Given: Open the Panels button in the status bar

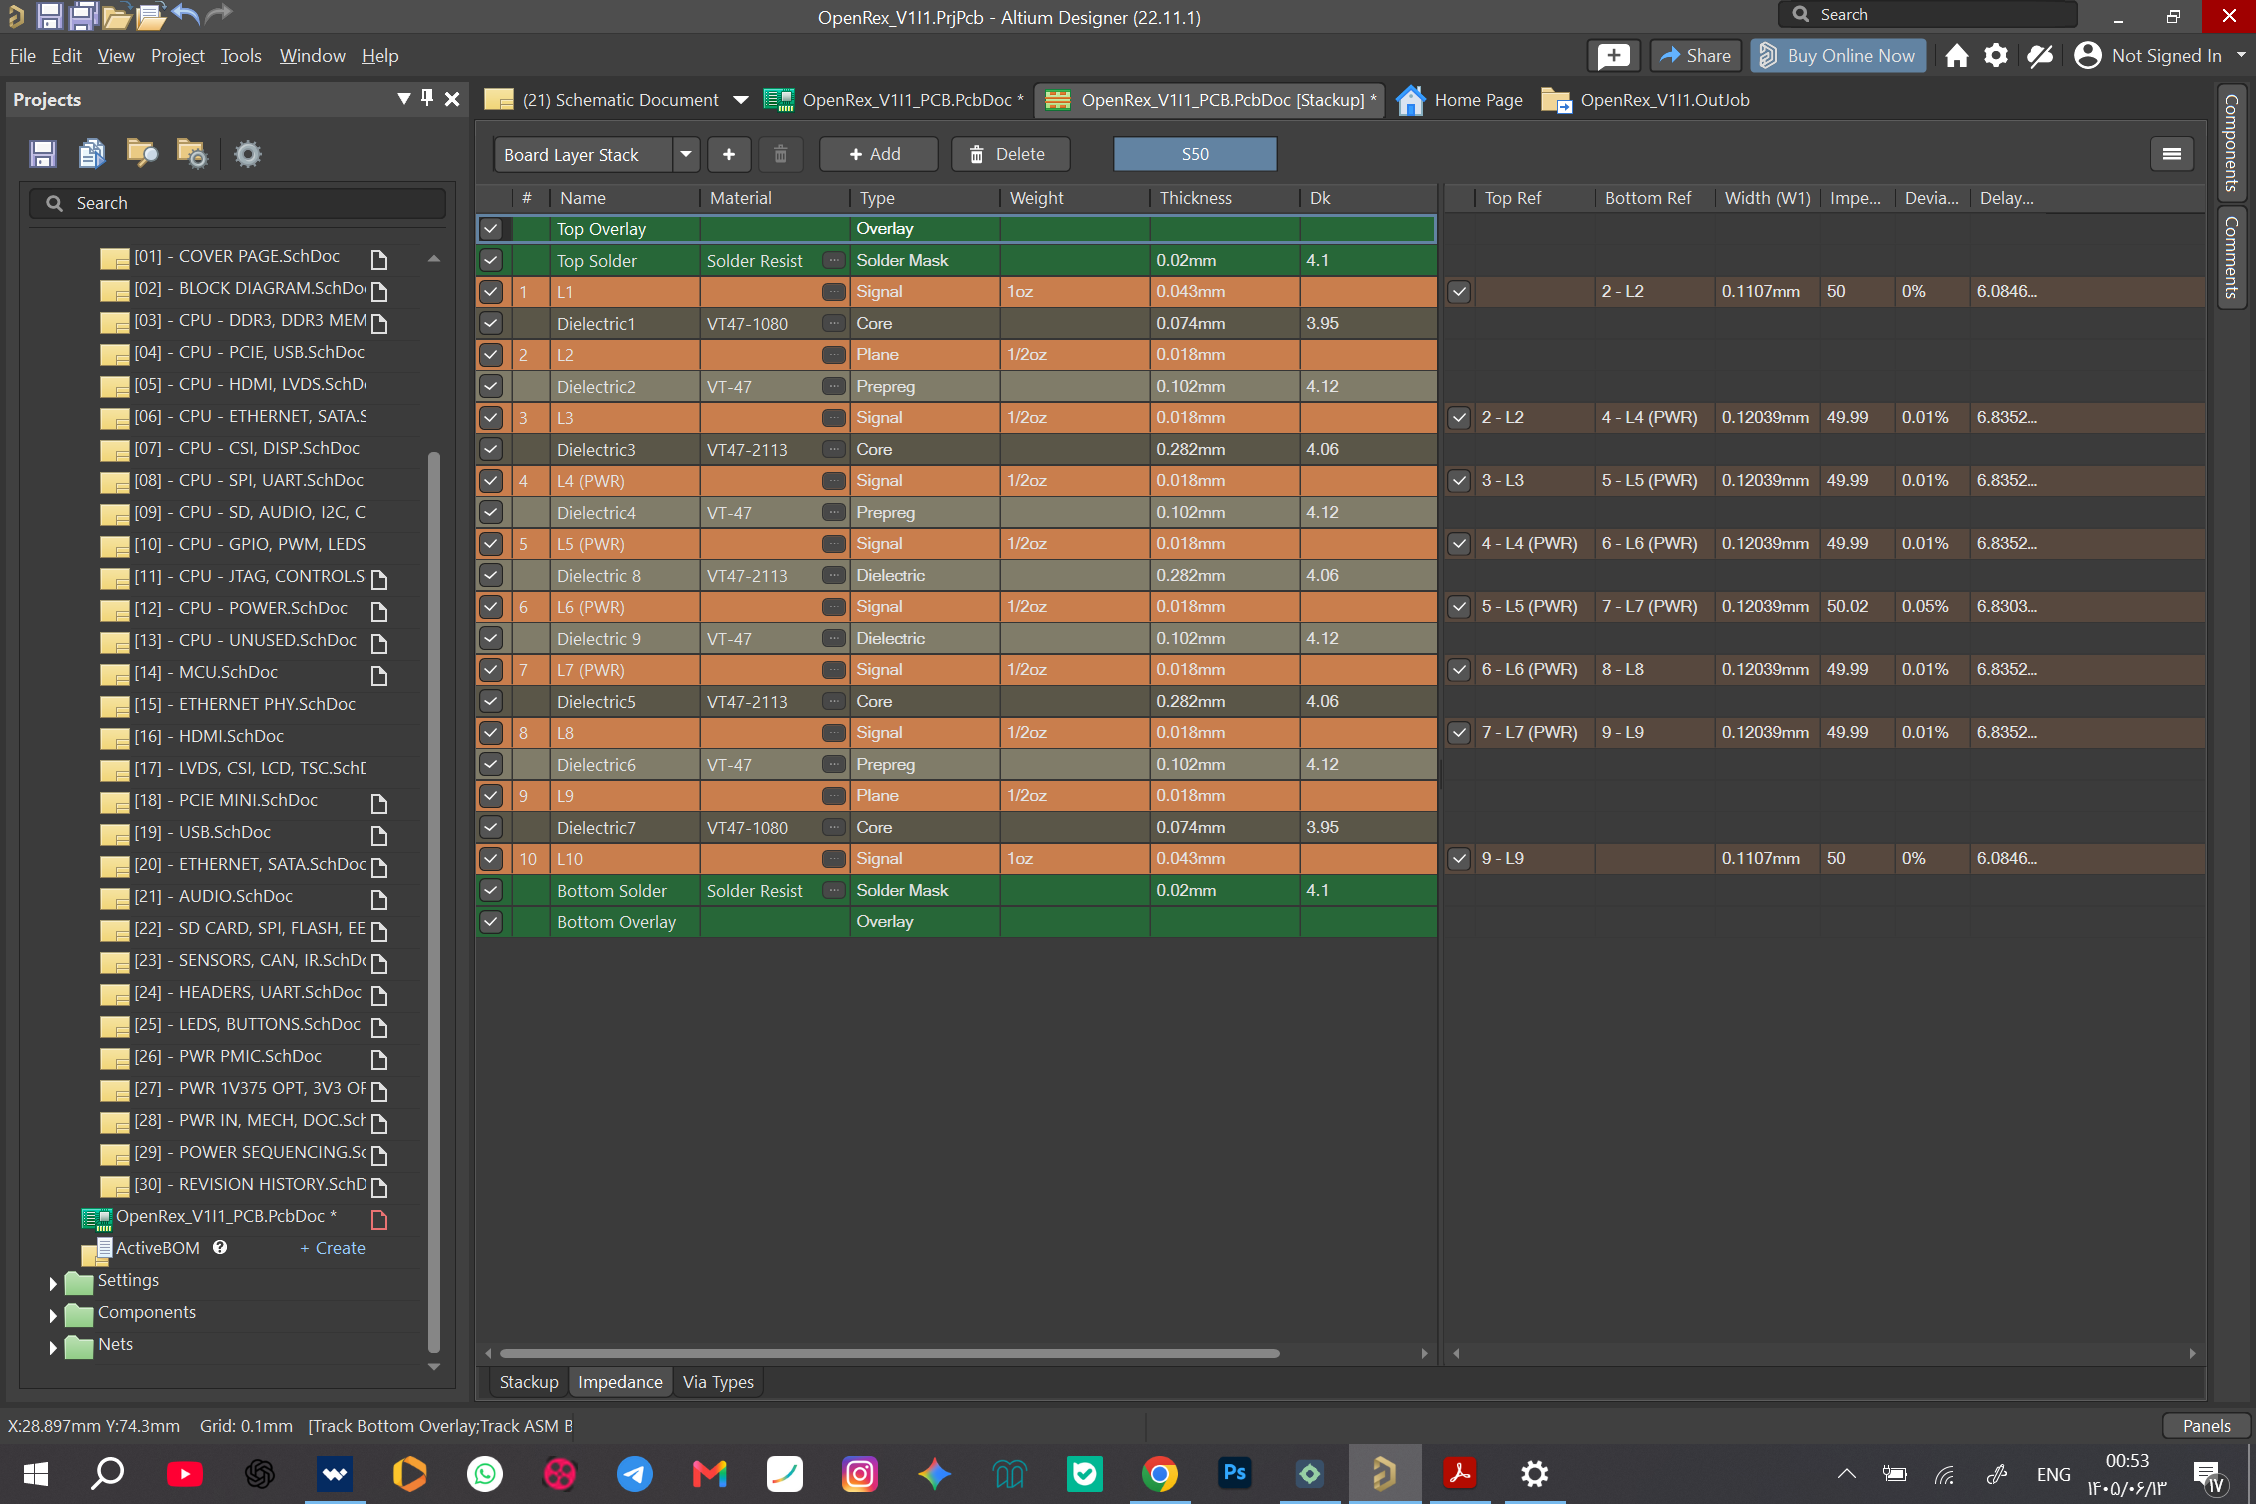Looking at the screenshot, I should point(2206,1426).
